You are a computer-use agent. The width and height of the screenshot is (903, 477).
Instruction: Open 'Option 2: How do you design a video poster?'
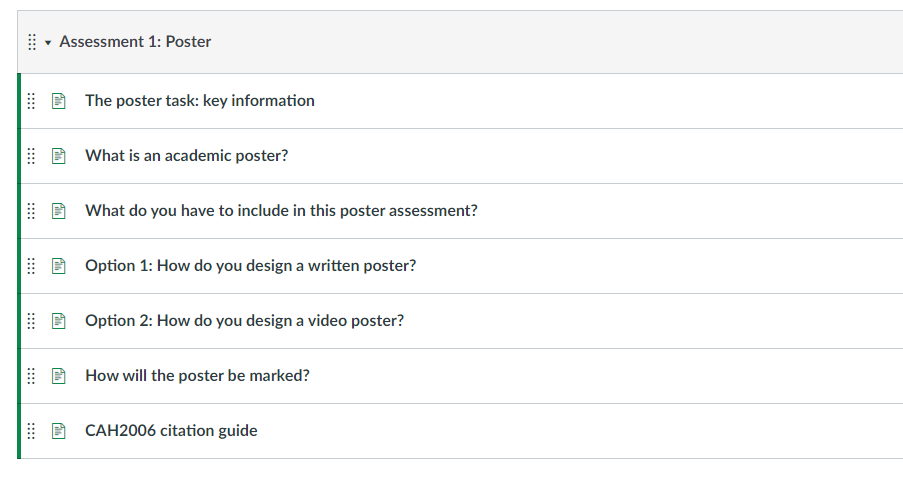coord(244,321)
